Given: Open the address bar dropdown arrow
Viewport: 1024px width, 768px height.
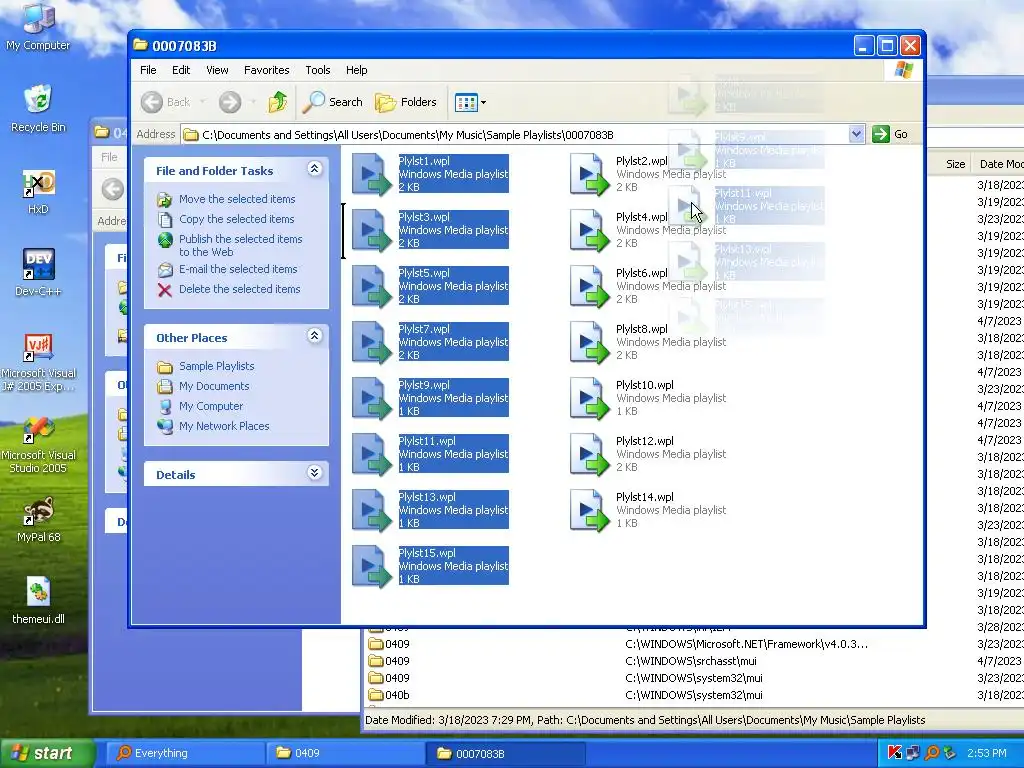Looking at the screenshot, I should tap(856, 135).
